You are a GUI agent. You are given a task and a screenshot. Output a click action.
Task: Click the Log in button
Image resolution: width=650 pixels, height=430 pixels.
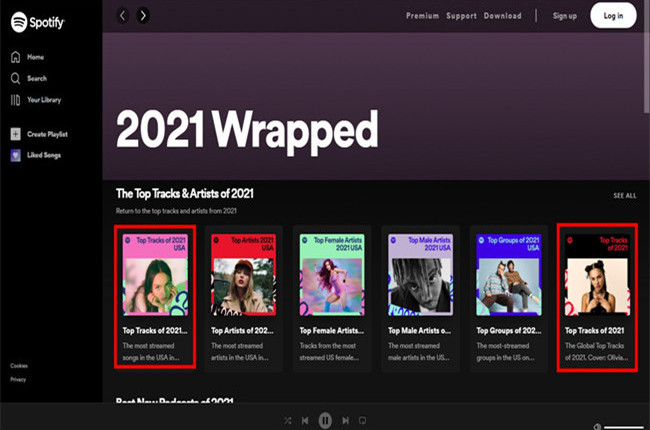click(x=613, y=16)
